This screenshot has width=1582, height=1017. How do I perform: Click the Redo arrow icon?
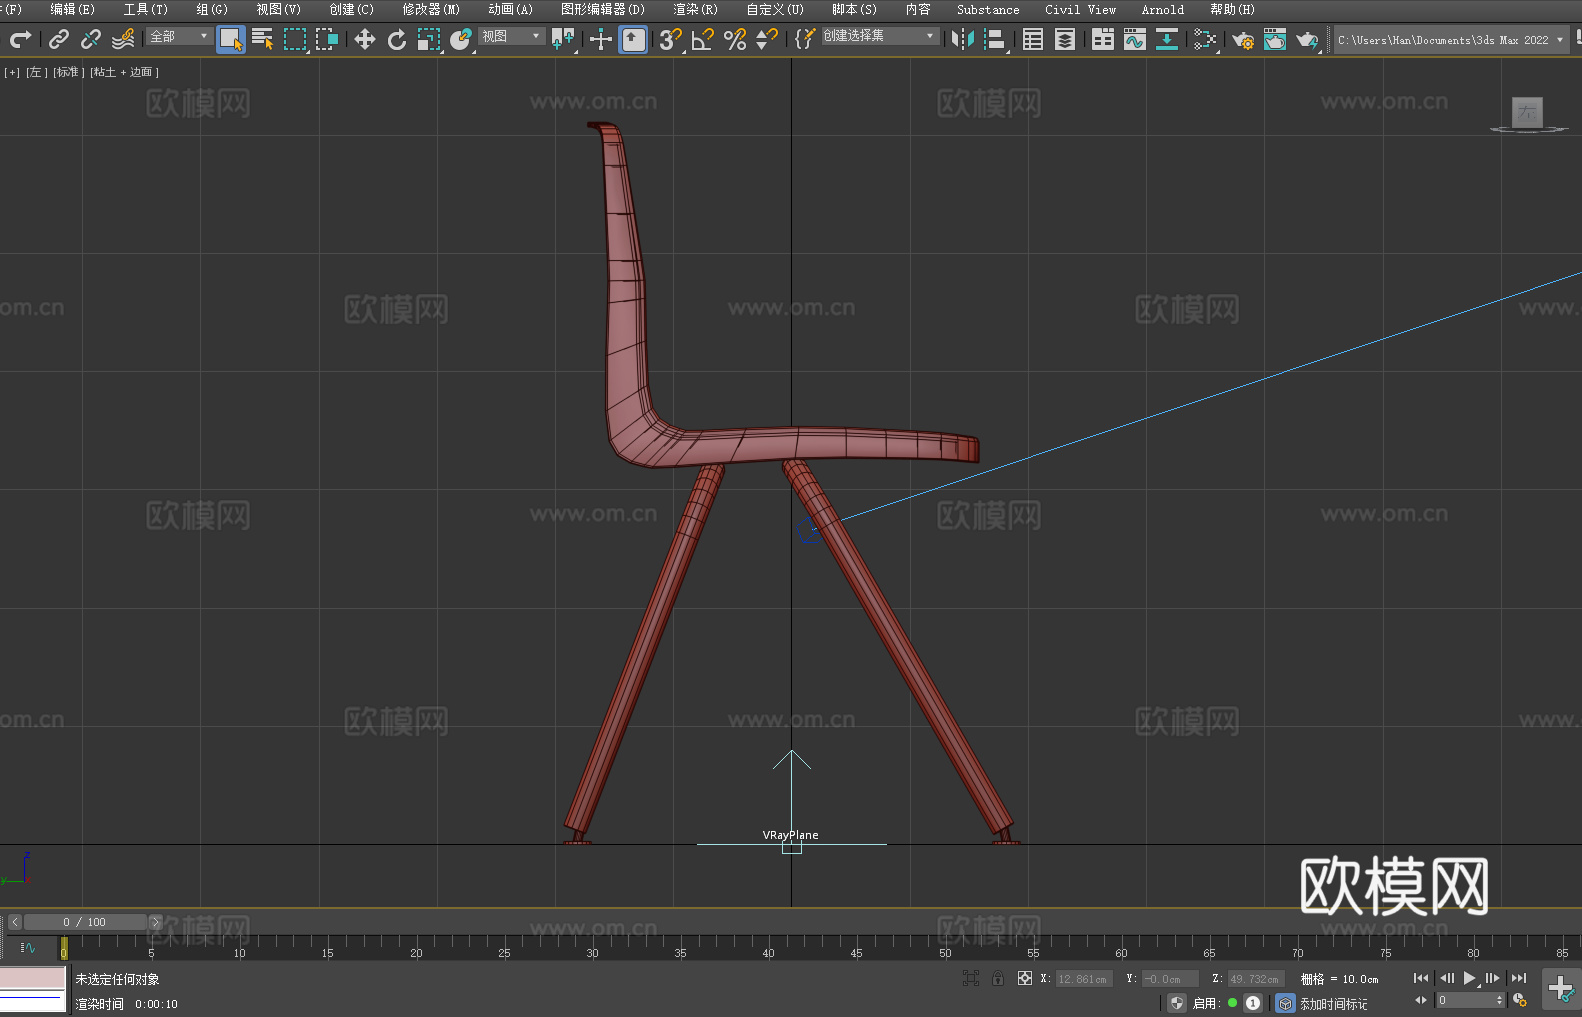[20, 39]
